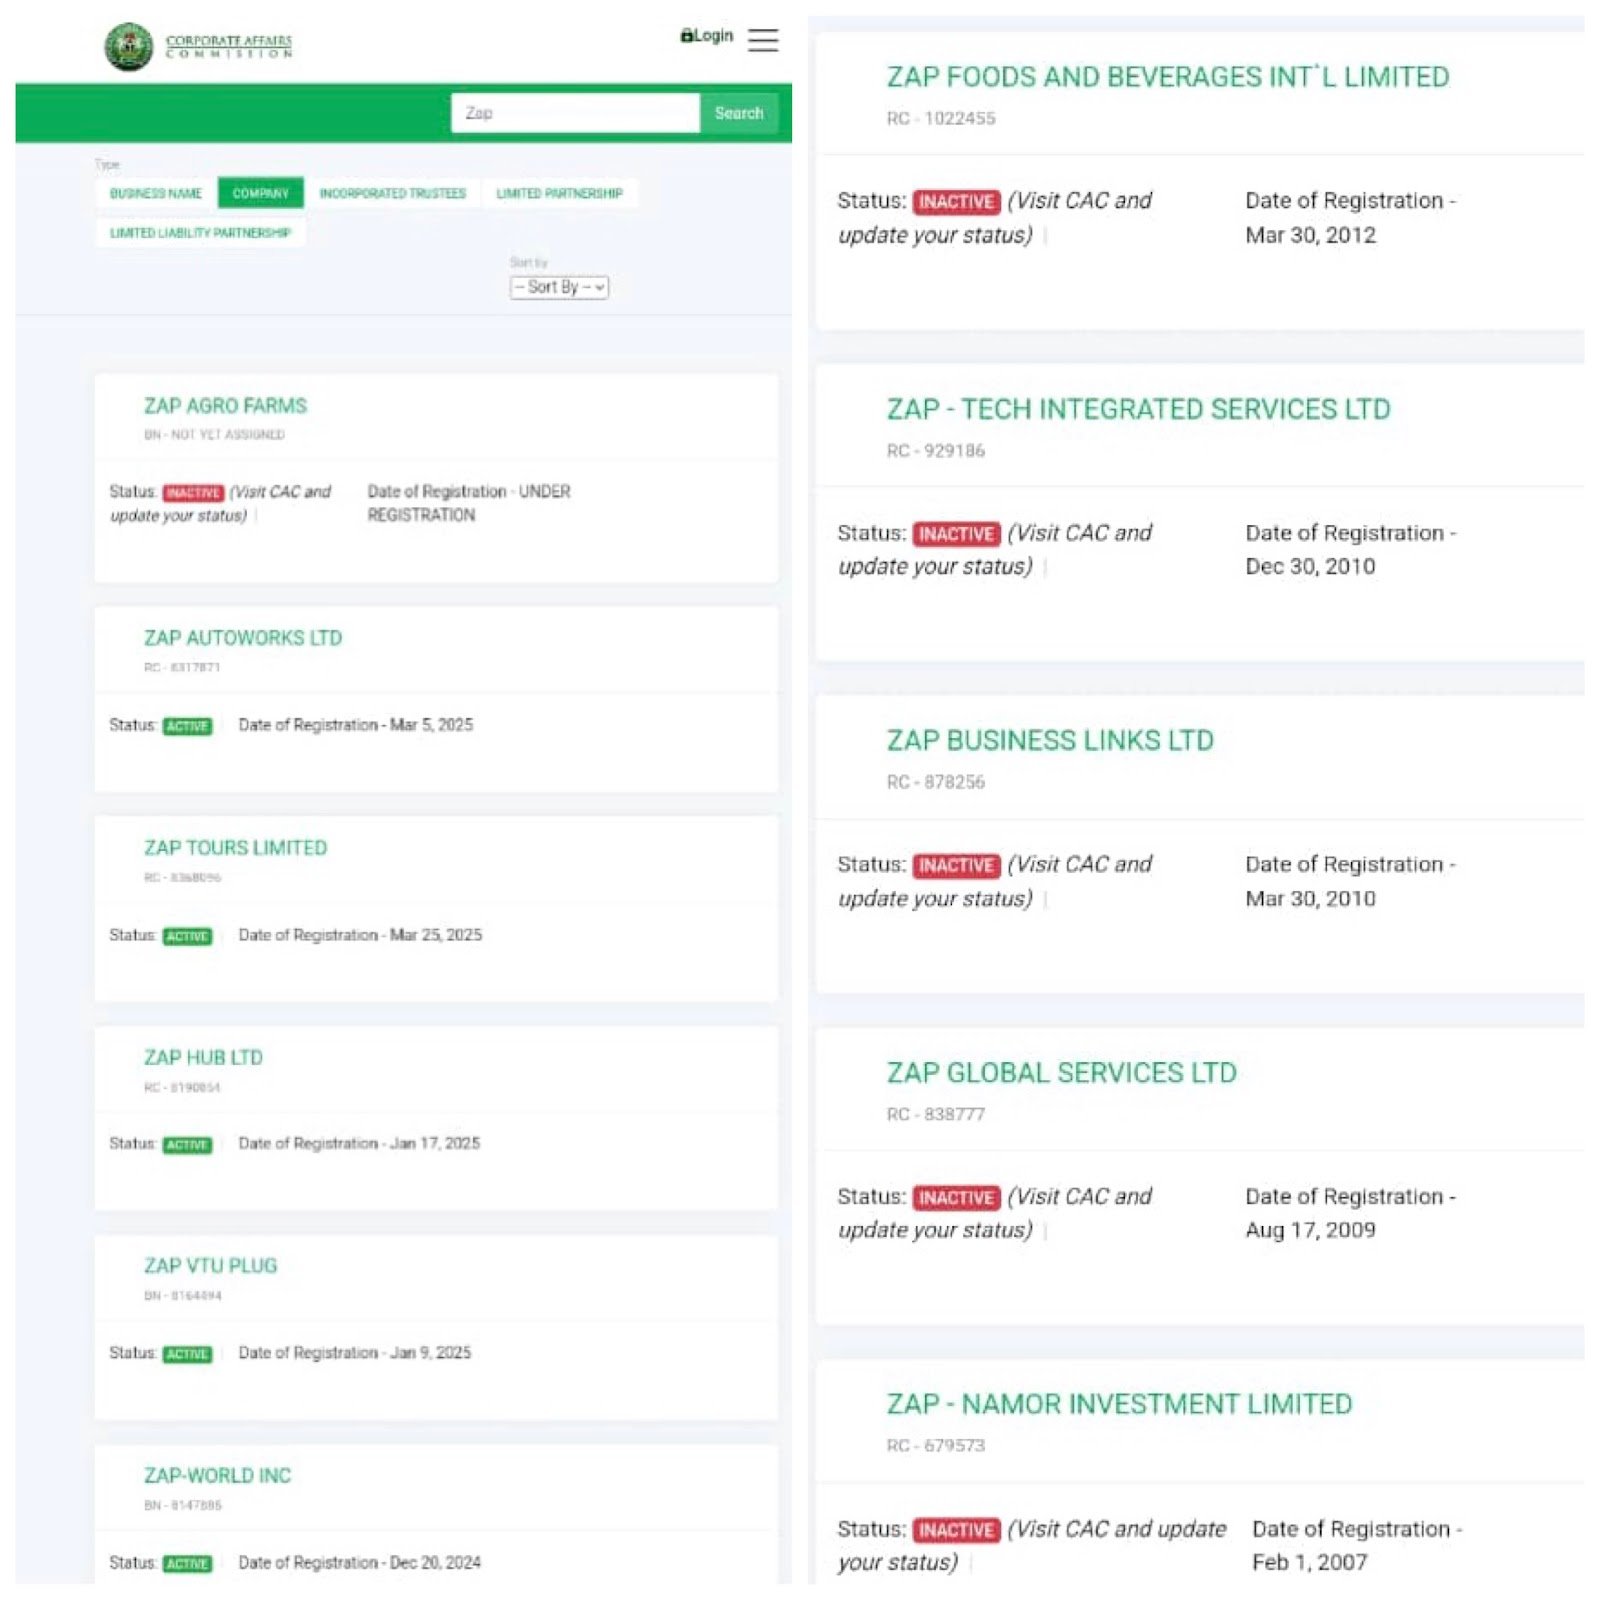1600x1600 pixels.
Task: Open ZAP BUSINESS LINKS LTD entry
Action: coord(1050,741)
